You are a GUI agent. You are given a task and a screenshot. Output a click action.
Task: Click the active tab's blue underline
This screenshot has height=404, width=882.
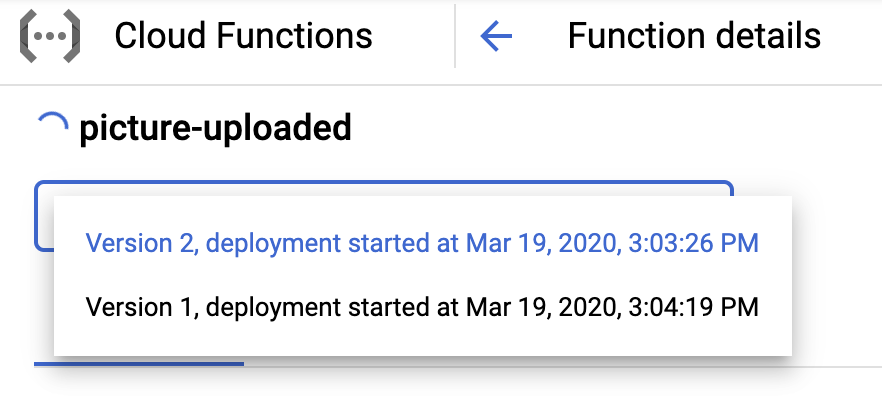[x=139, y=364]
